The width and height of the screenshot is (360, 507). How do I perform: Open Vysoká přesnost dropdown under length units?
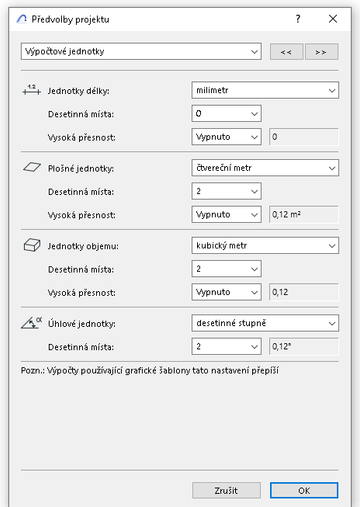(226, 137)
